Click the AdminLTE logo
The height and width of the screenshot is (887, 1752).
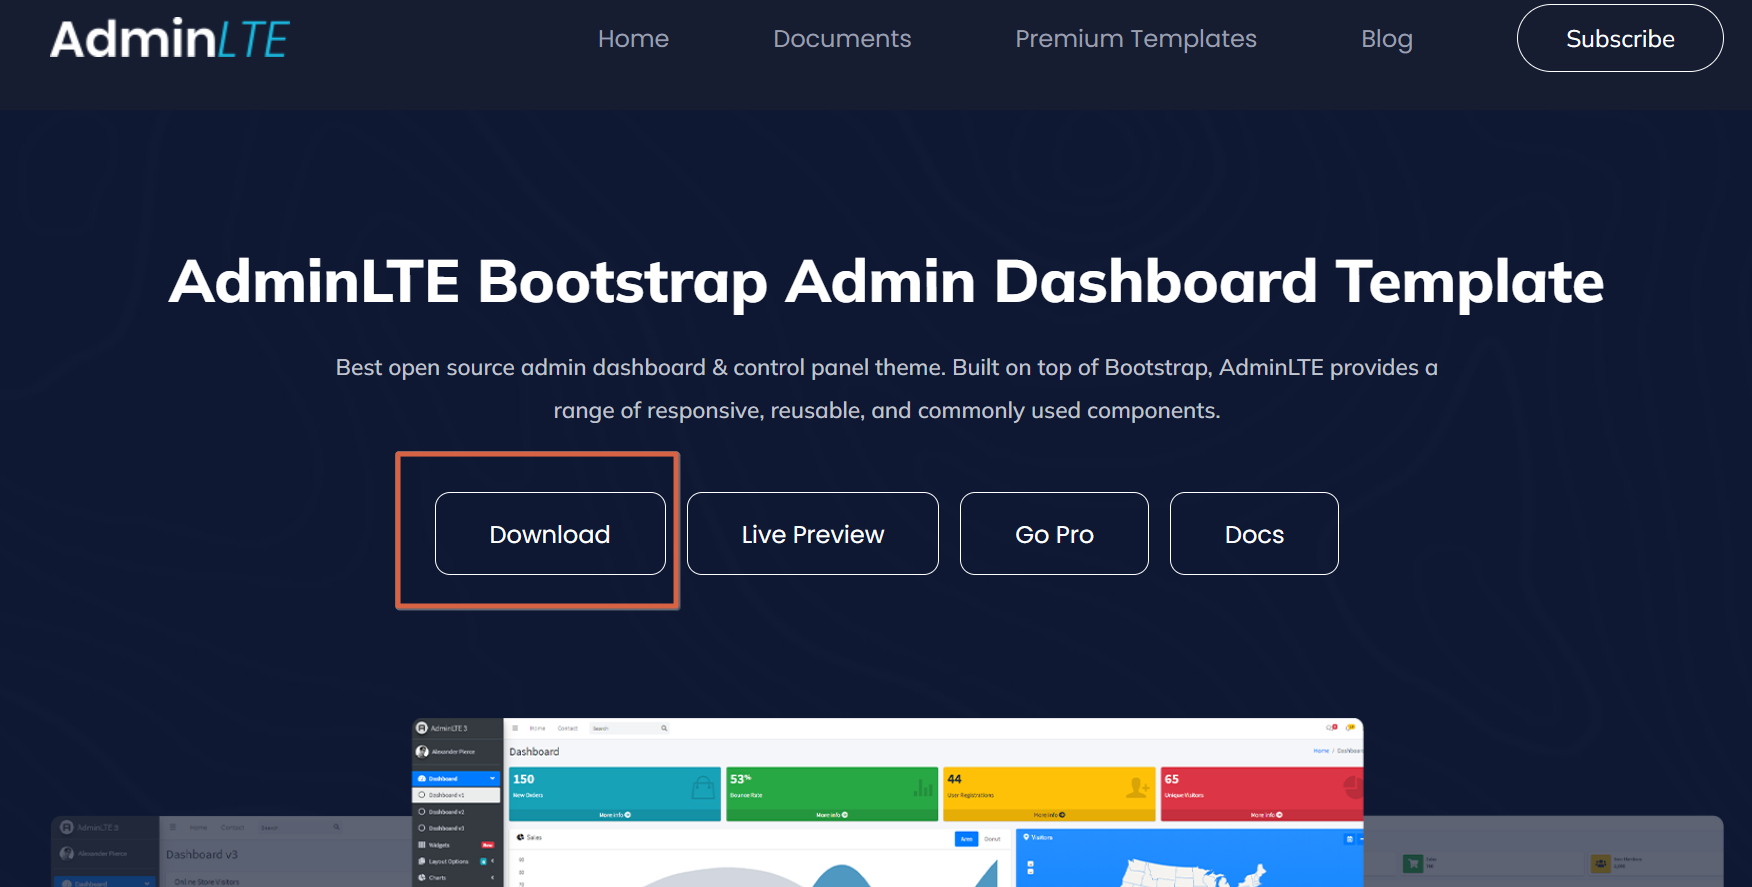click(170, 39)
